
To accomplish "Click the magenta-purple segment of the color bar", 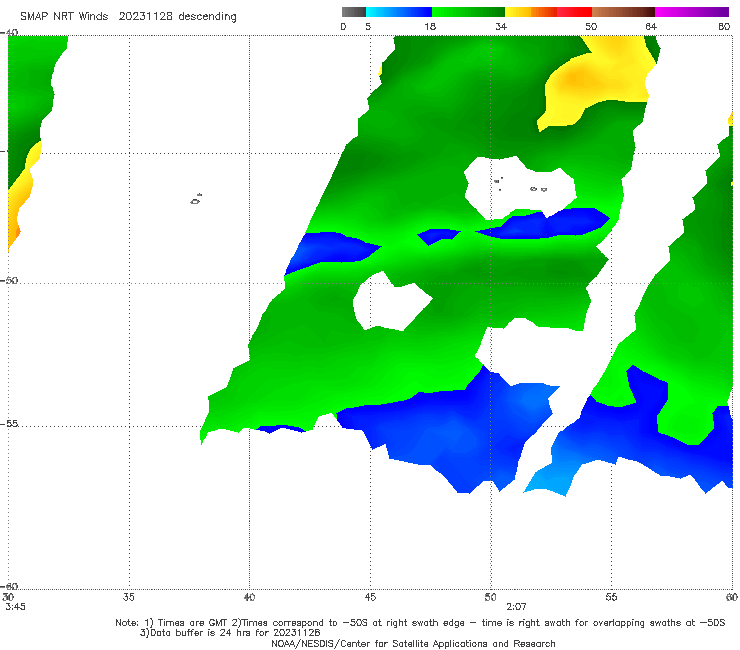I will (692, 12).
